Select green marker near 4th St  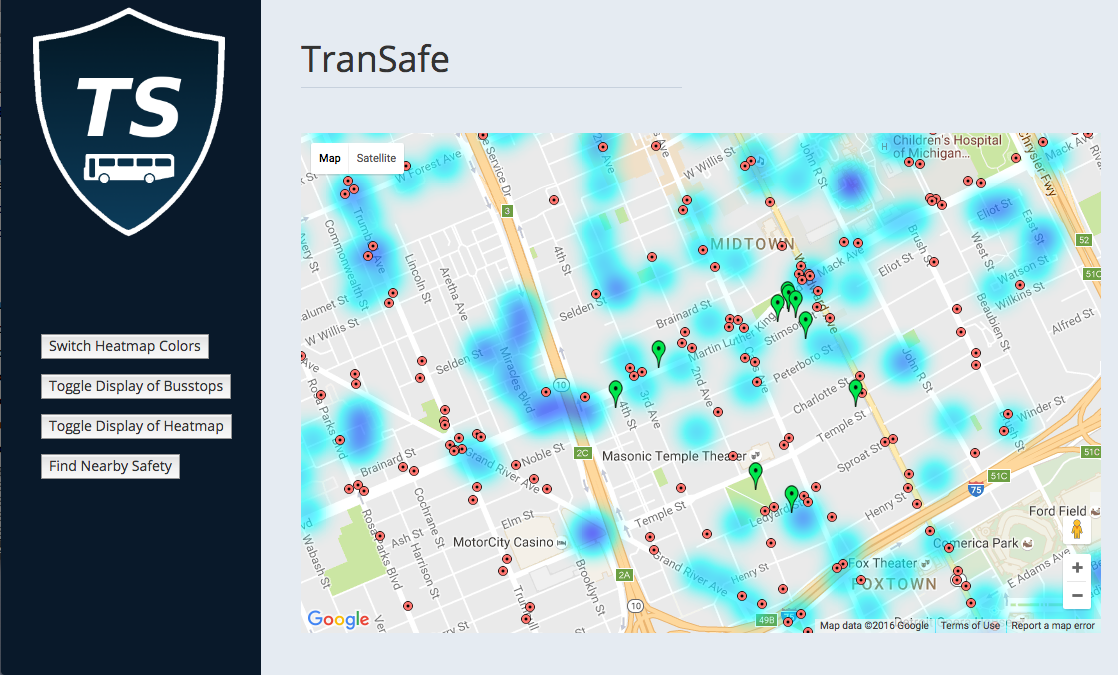point(615,393)
